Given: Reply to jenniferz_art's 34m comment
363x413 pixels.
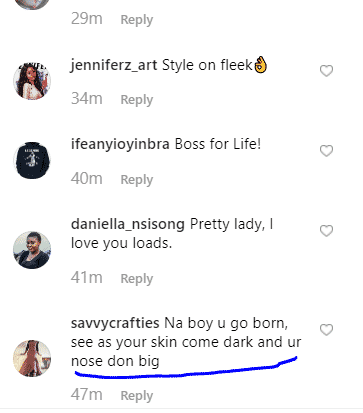Looking at the screenshot, I should click(x=137, y=100).
